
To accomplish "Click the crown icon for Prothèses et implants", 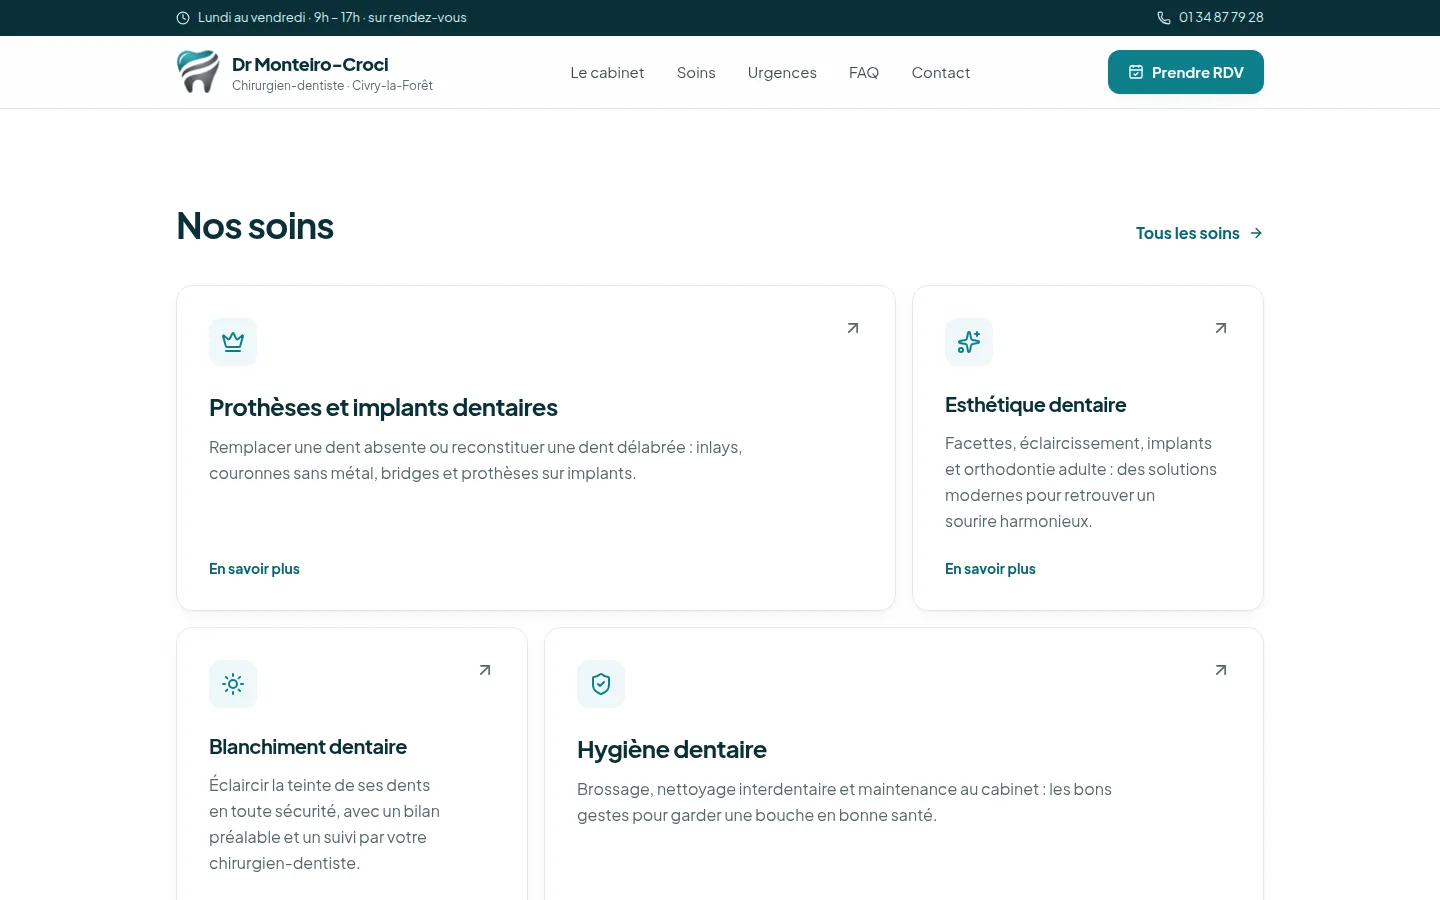I will 233,342.
